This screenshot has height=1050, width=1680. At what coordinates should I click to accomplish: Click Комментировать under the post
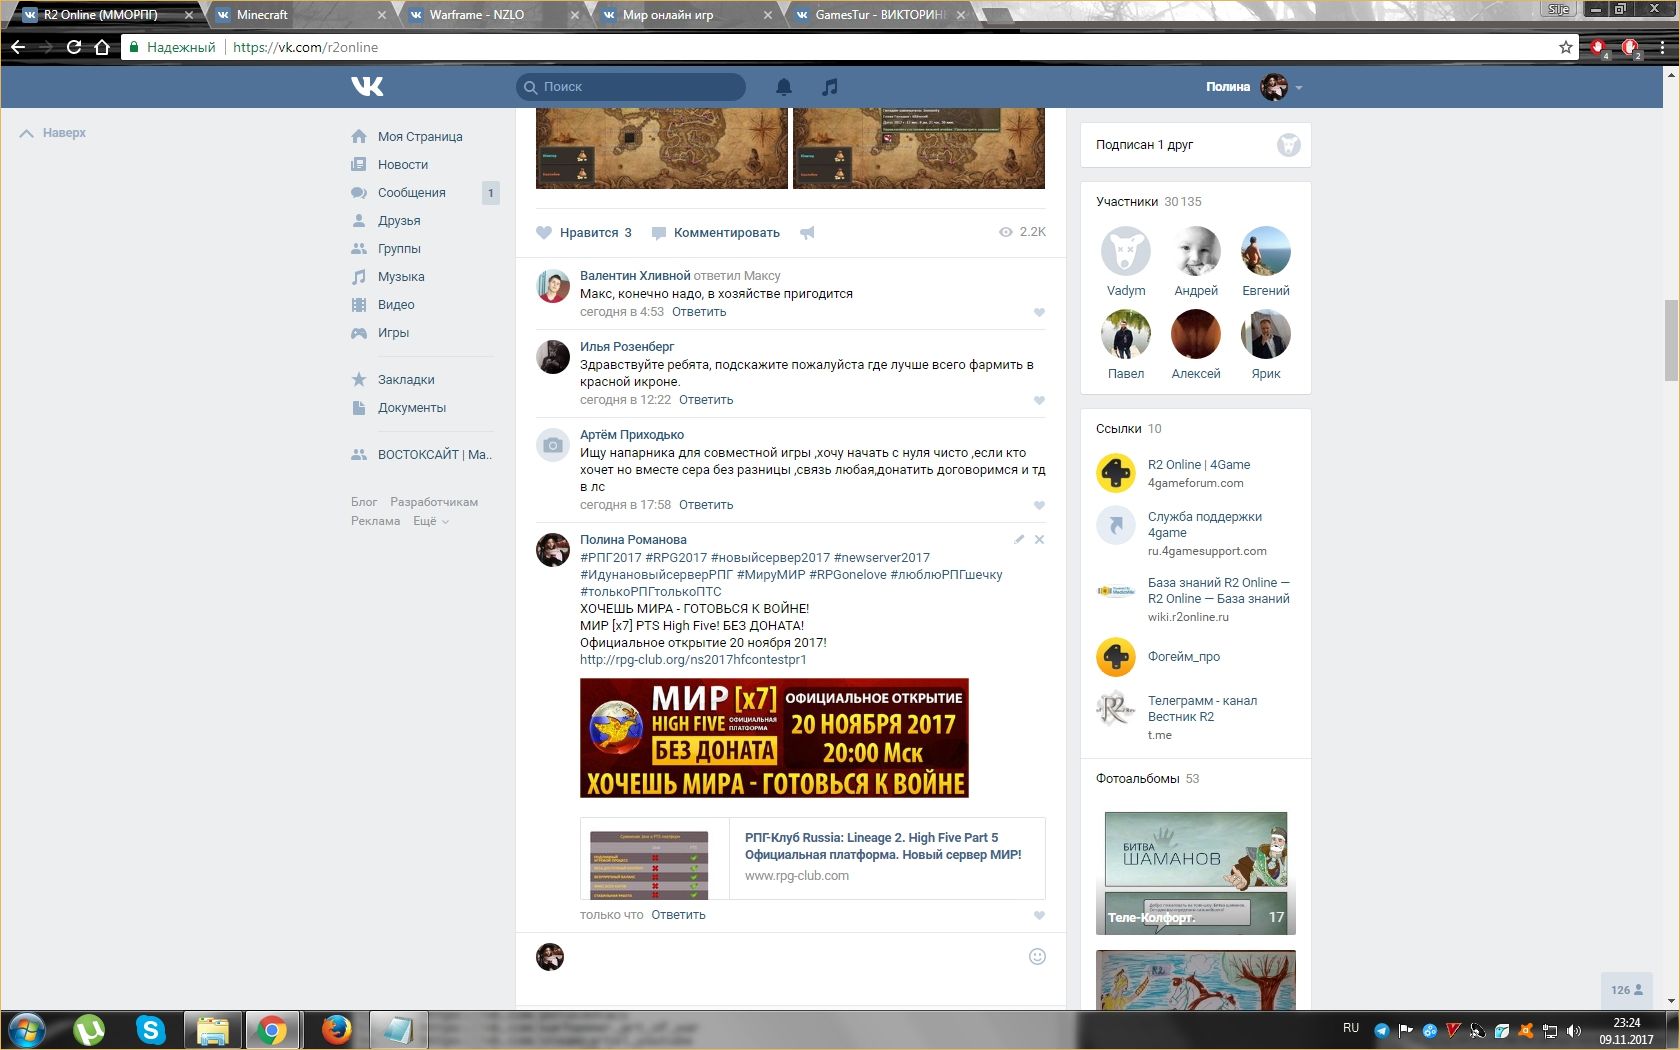click(715, 233)
